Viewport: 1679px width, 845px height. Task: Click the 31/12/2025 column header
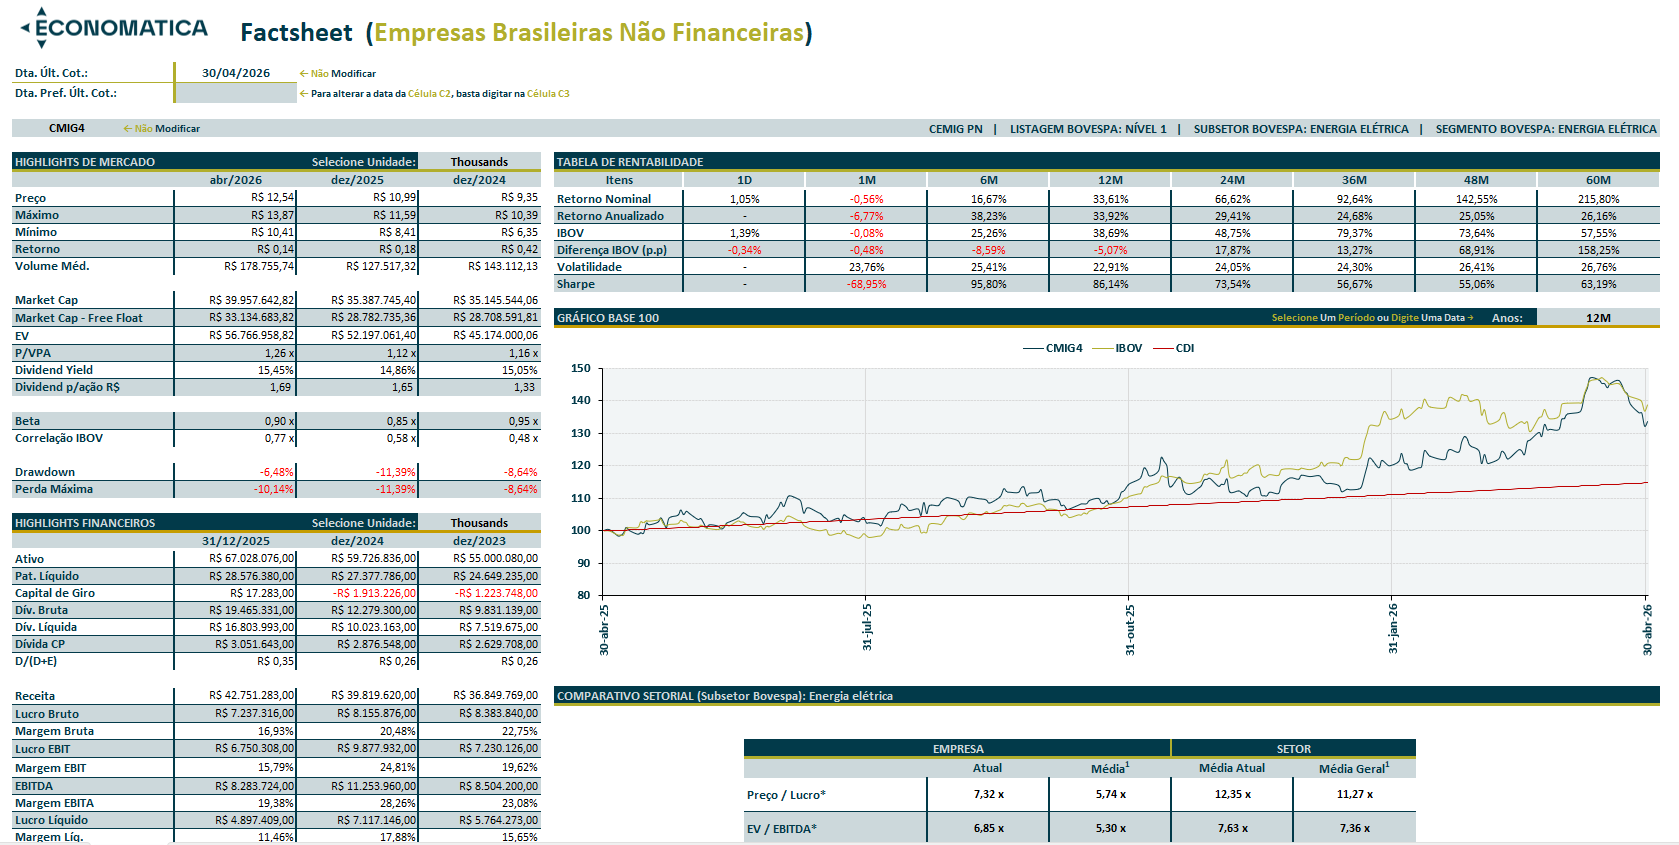(236, 541)
